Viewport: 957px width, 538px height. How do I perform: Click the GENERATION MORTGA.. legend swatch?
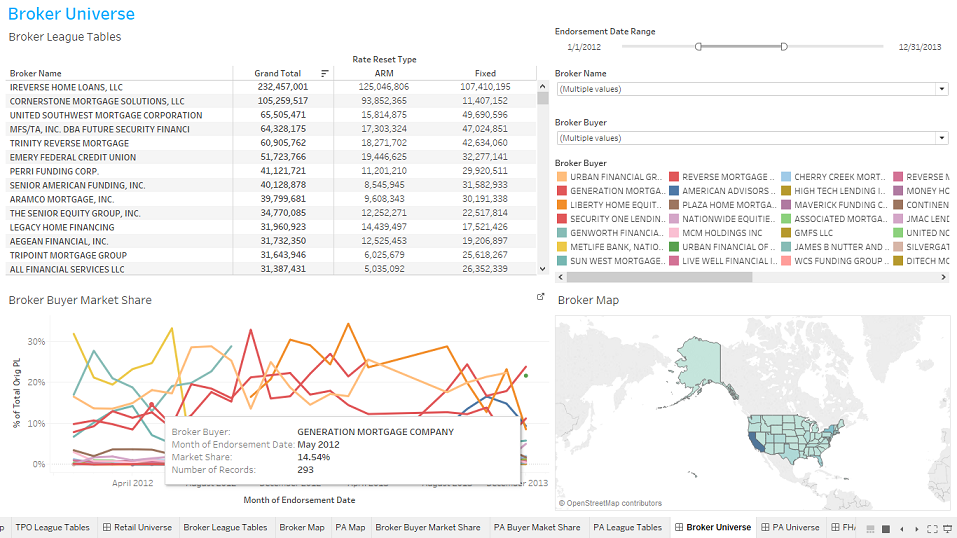pyautogui.click(x=562, y=191)
